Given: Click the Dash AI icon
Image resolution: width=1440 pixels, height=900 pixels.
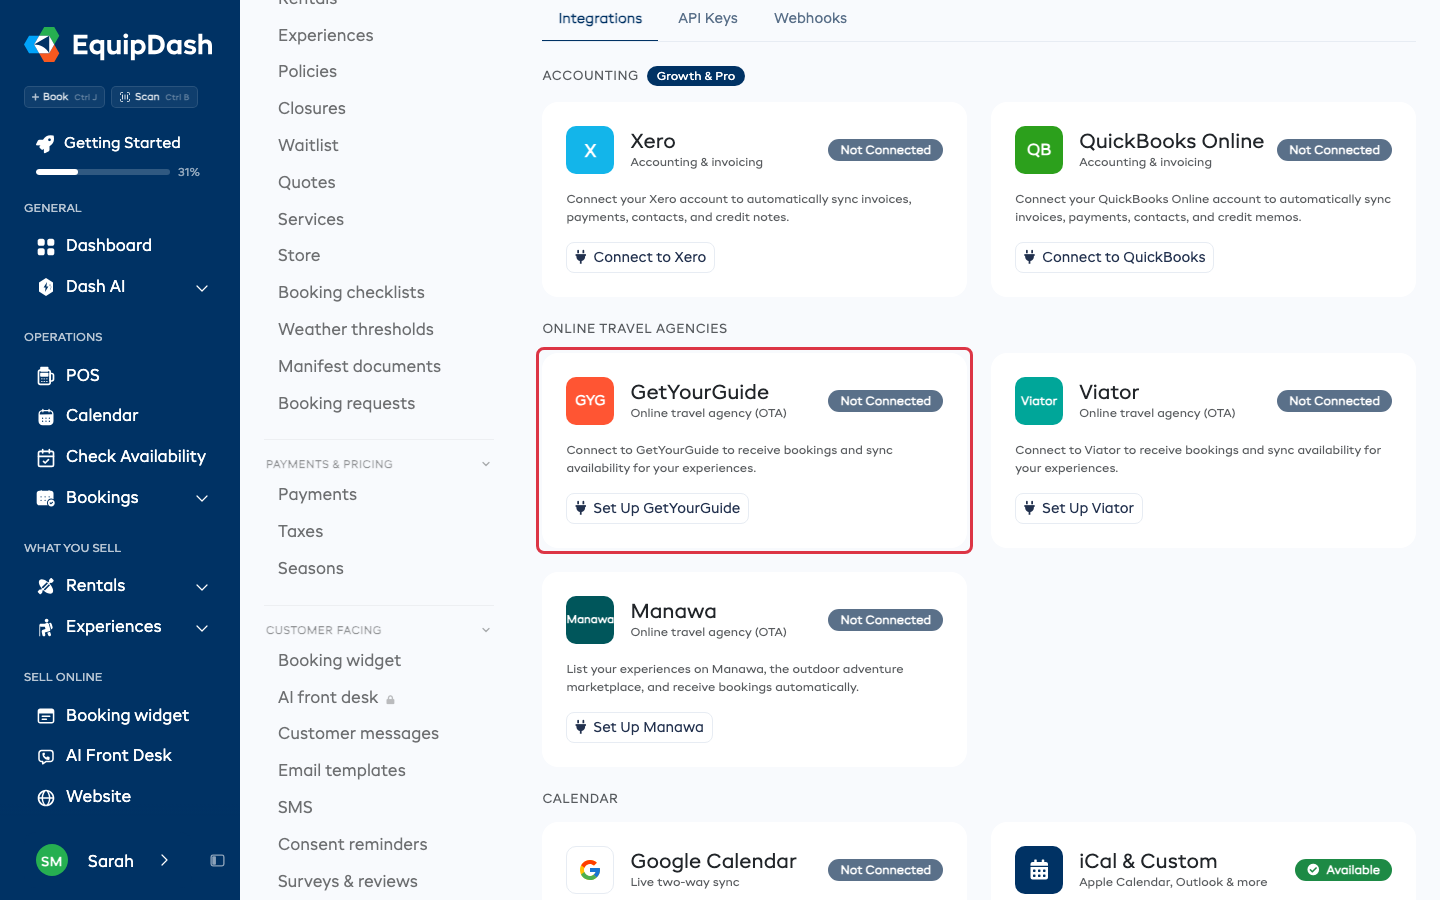Looking at the screenshot, I should pyautogui.click(x=46, y=287).
